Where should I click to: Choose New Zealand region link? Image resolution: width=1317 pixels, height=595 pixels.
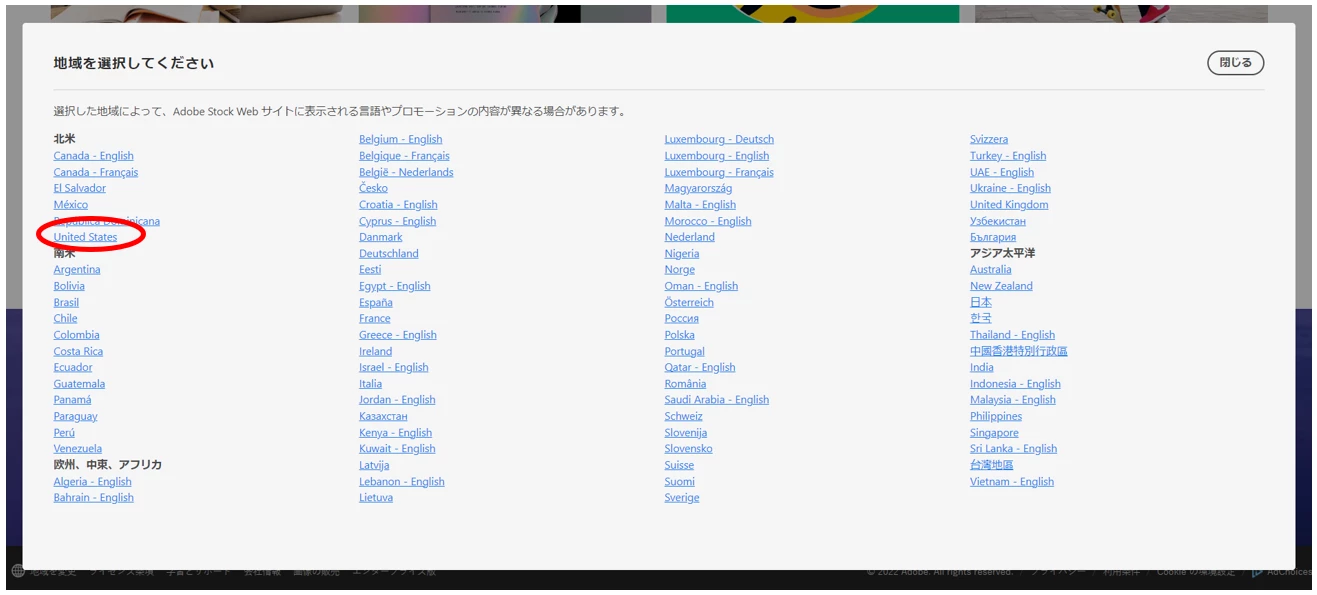click(x=1001, y=286)
